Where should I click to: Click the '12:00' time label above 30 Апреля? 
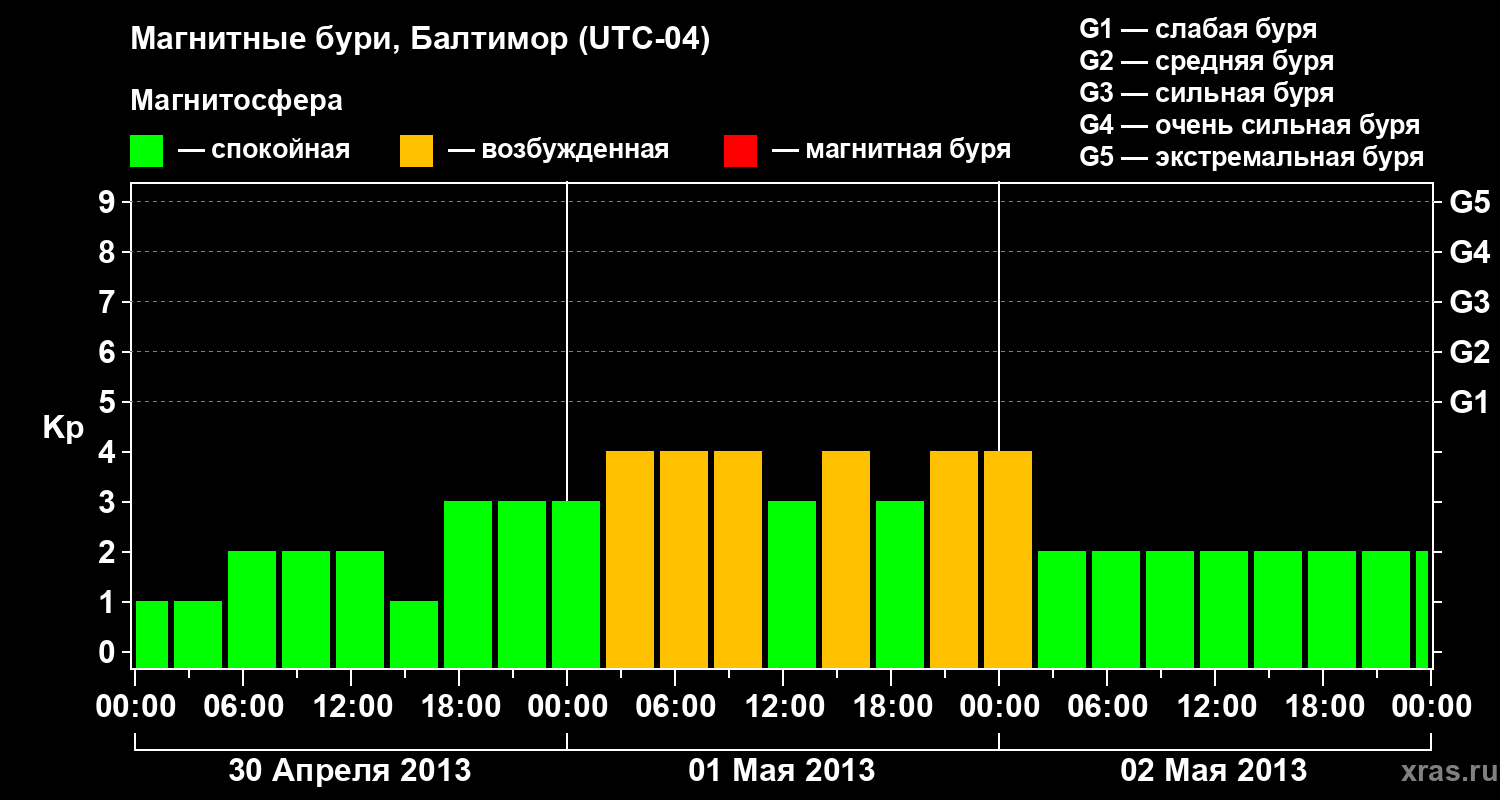[351, 707]
